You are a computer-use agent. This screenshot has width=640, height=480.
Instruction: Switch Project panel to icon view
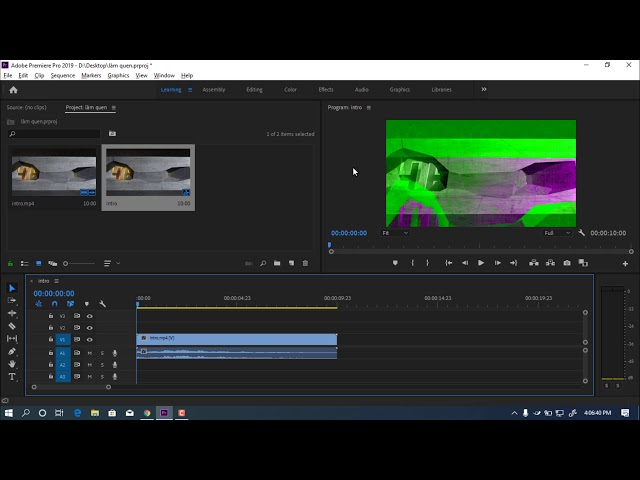click(39, 264)
